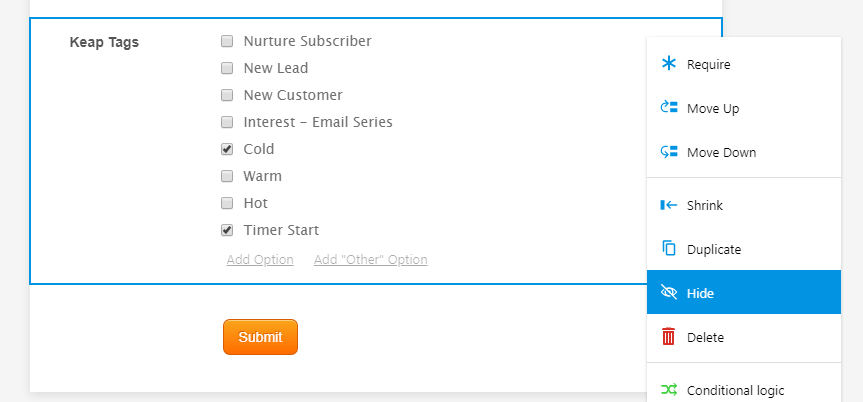The width and height of the screenshot is (863, 402).
Task: Click the Move Down arrow icon
Action: tap(669, 152)
